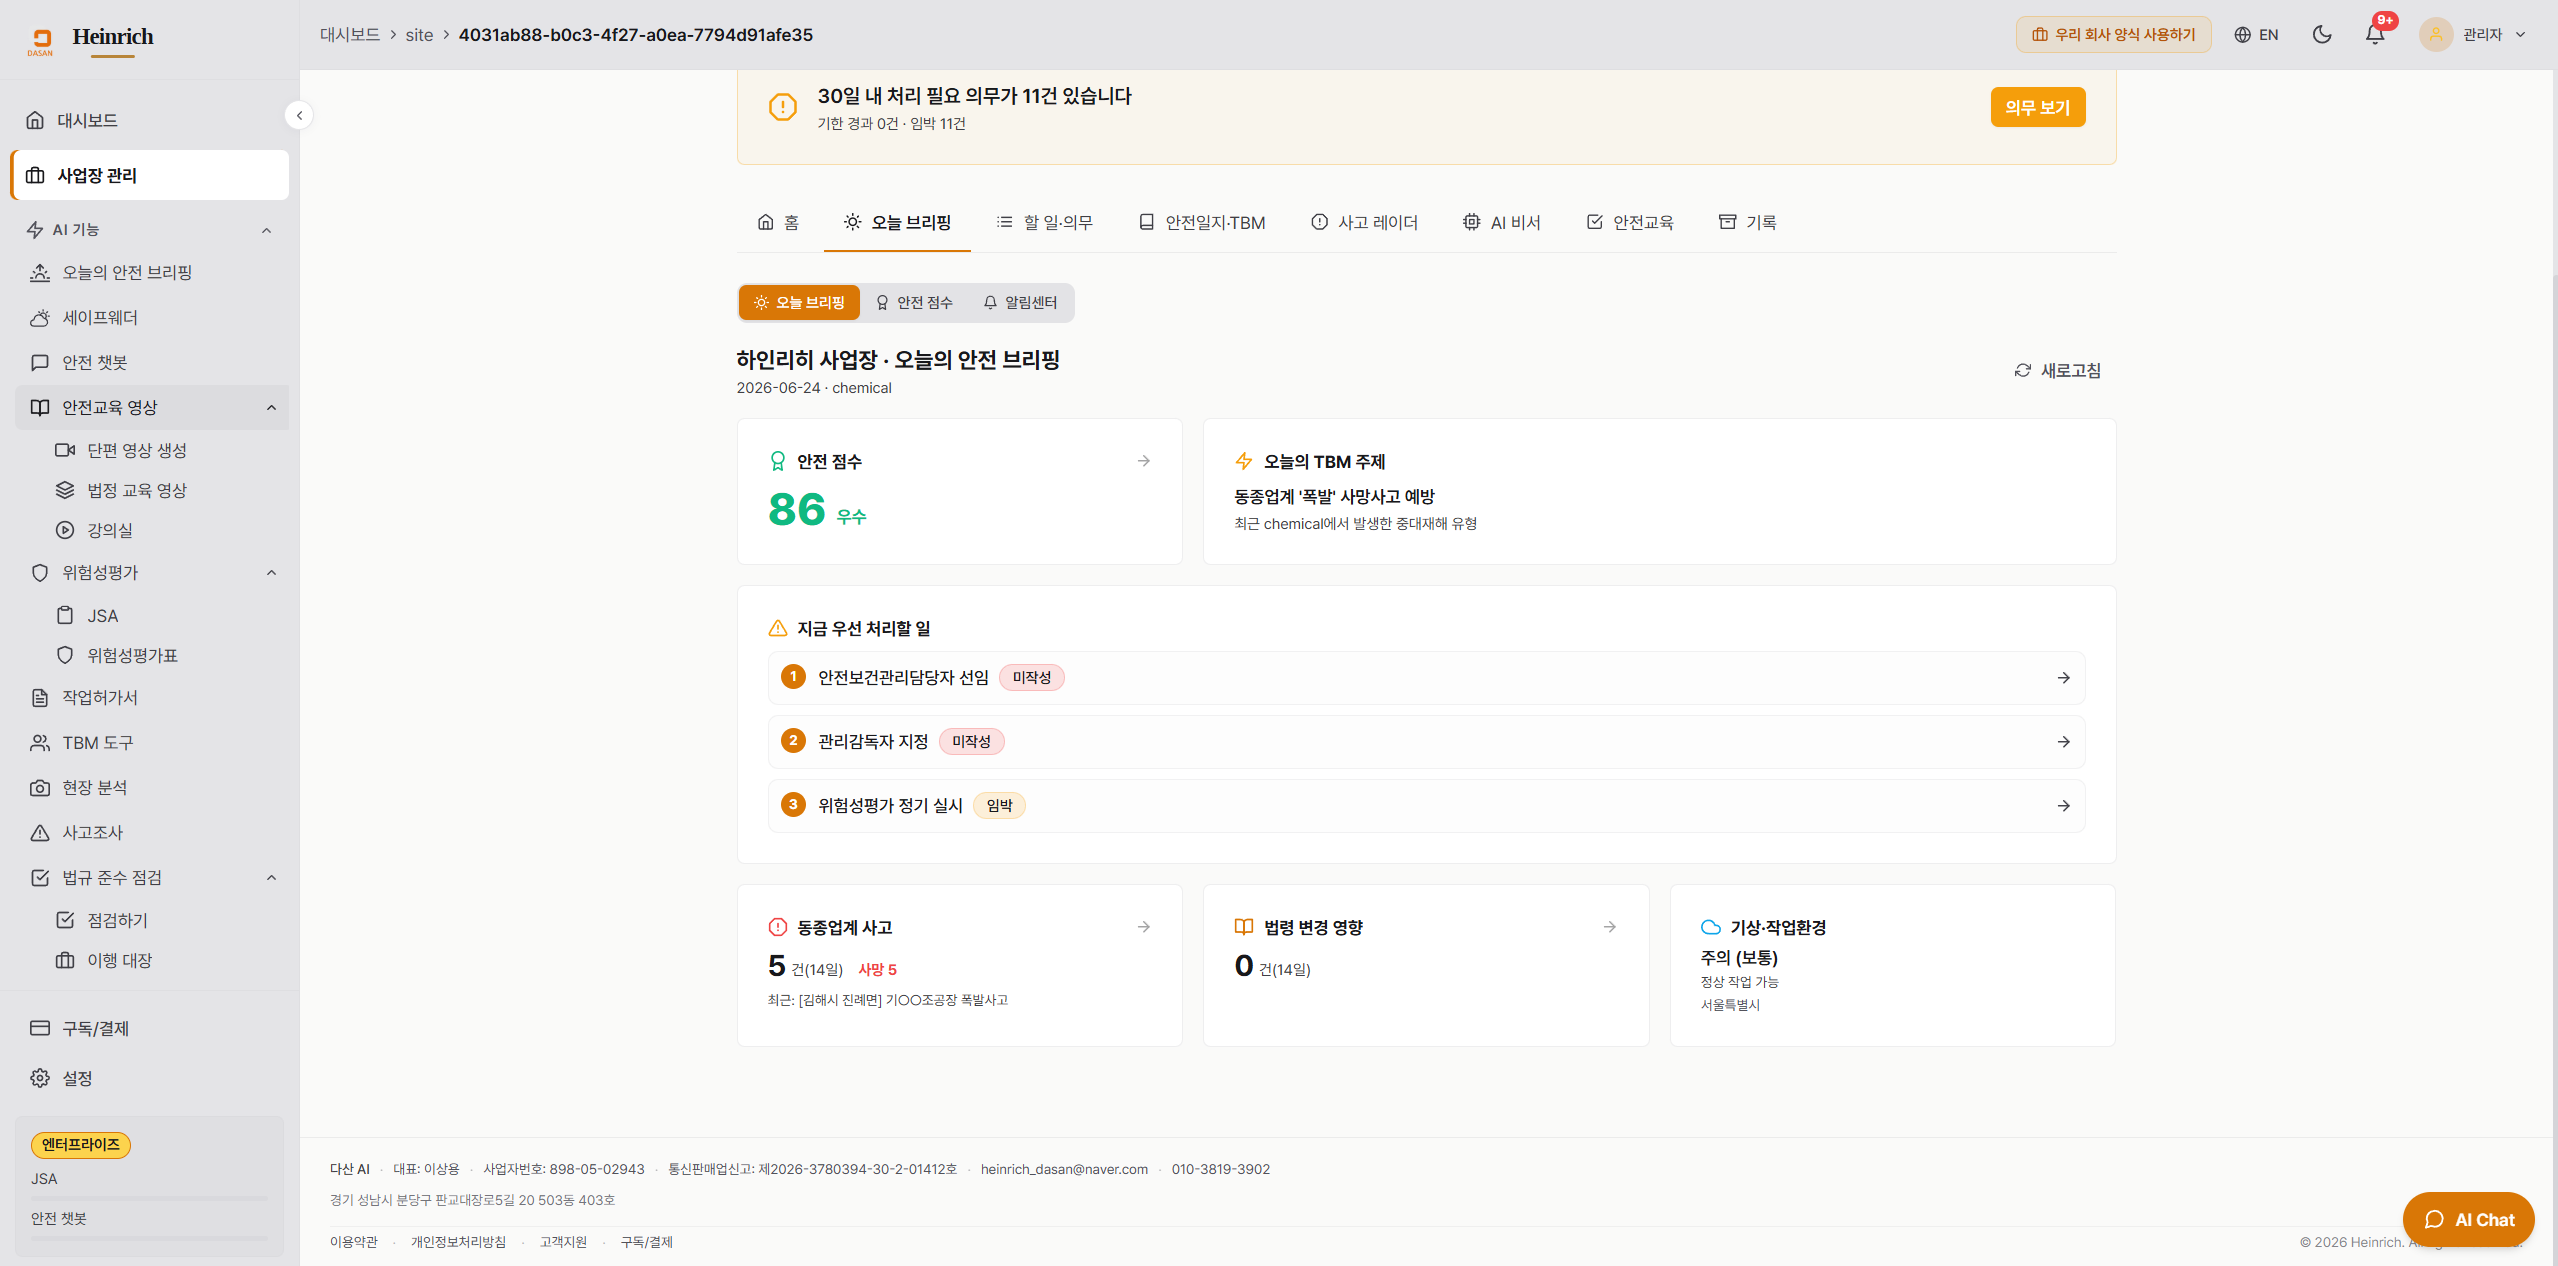Image resolution: width=2558 pixels, height=1266 pixels.
Task: Collapse 법규 준수 점검 section chevron
Action: (x=271, y=877)
